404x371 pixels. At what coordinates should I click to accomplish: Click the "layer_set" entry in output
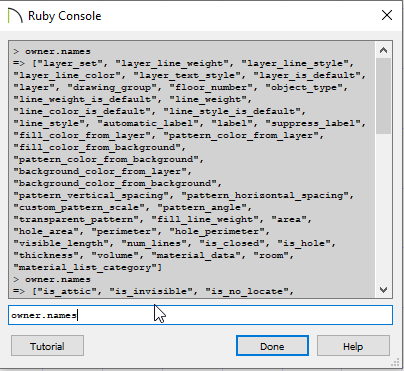[x=69, y=63]
